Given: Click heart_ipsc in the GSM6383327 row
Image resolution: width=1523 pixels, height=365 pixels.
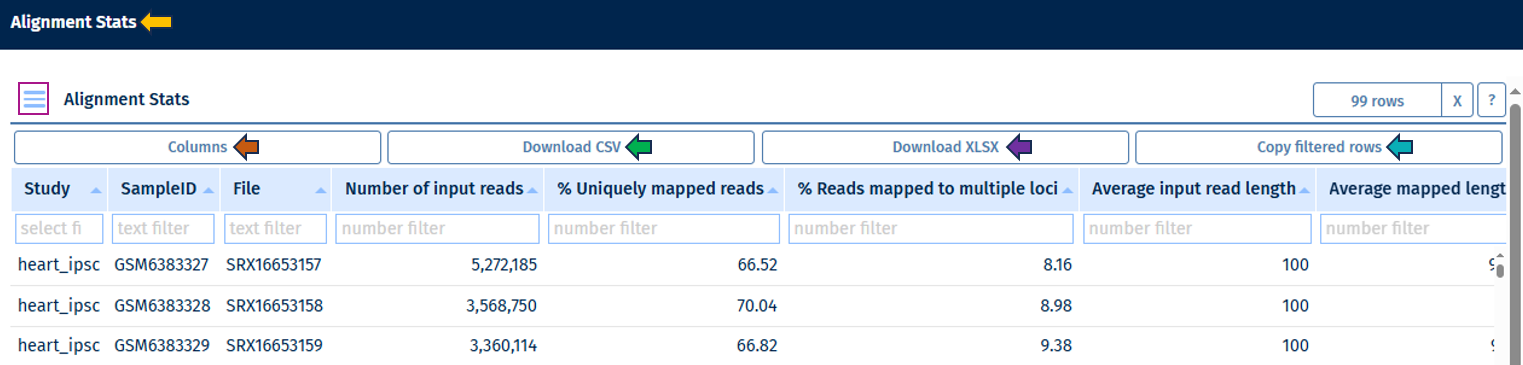Looking at the screenshot, I should pyautogui.click(x=59, y=265).
